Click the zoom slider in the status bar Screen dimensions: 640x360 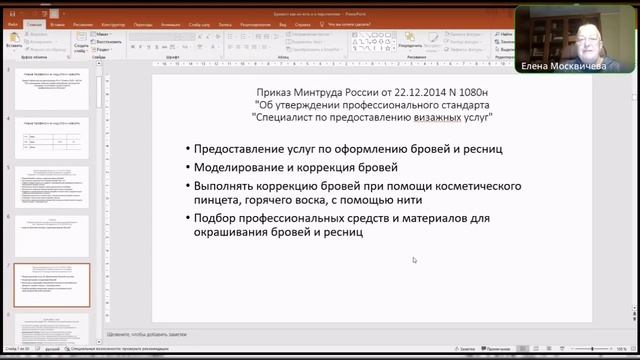592,349
